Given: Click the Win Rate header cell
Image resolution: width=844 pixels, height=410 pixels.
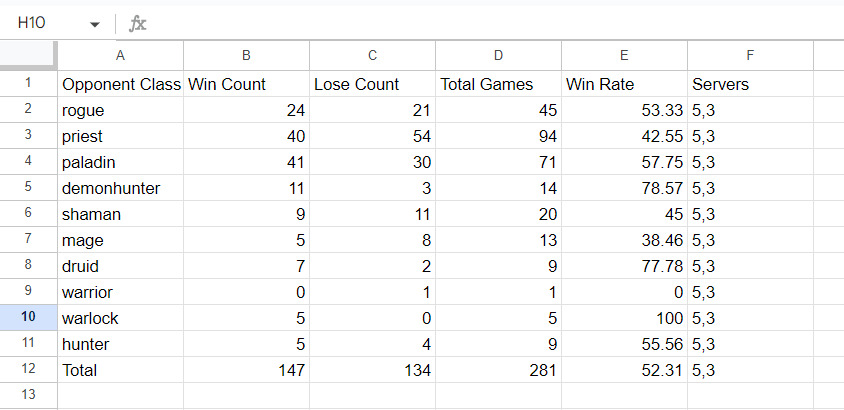Looking at the screenshot, I should [x=625, y=84].
